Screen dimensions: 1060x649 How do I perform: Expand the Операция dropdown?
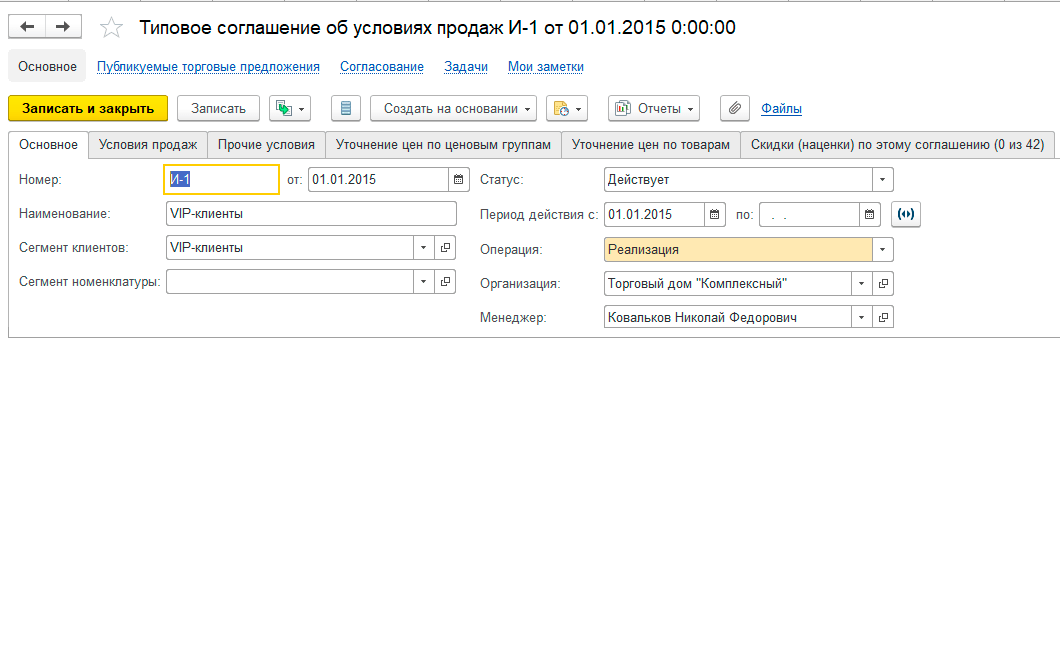point(882,249)
